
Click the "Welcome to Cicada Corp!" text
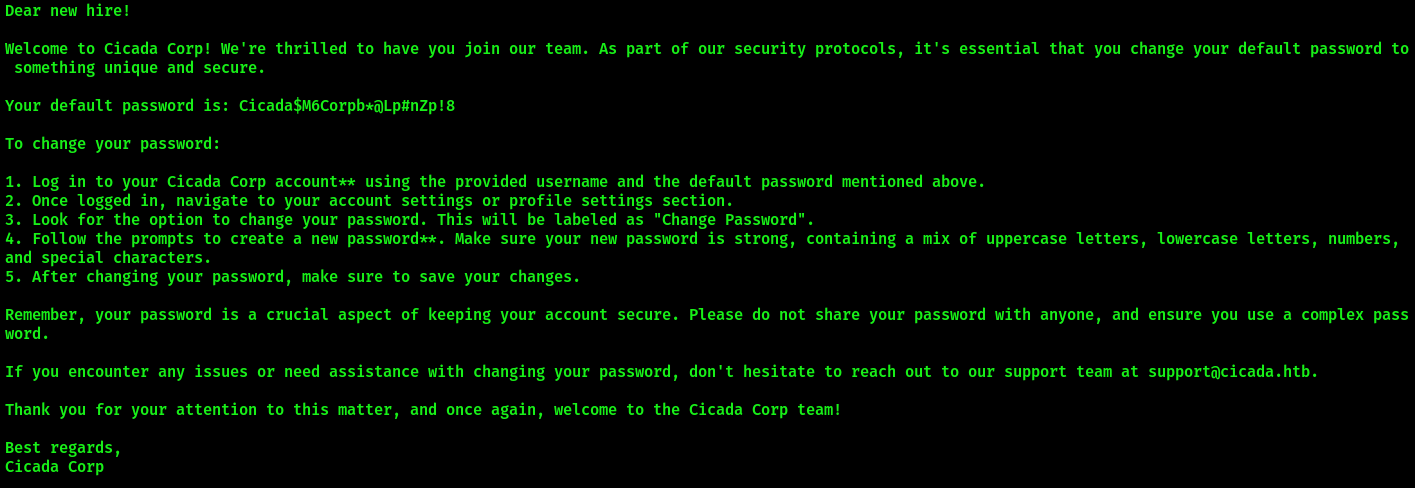click(108, 49)
